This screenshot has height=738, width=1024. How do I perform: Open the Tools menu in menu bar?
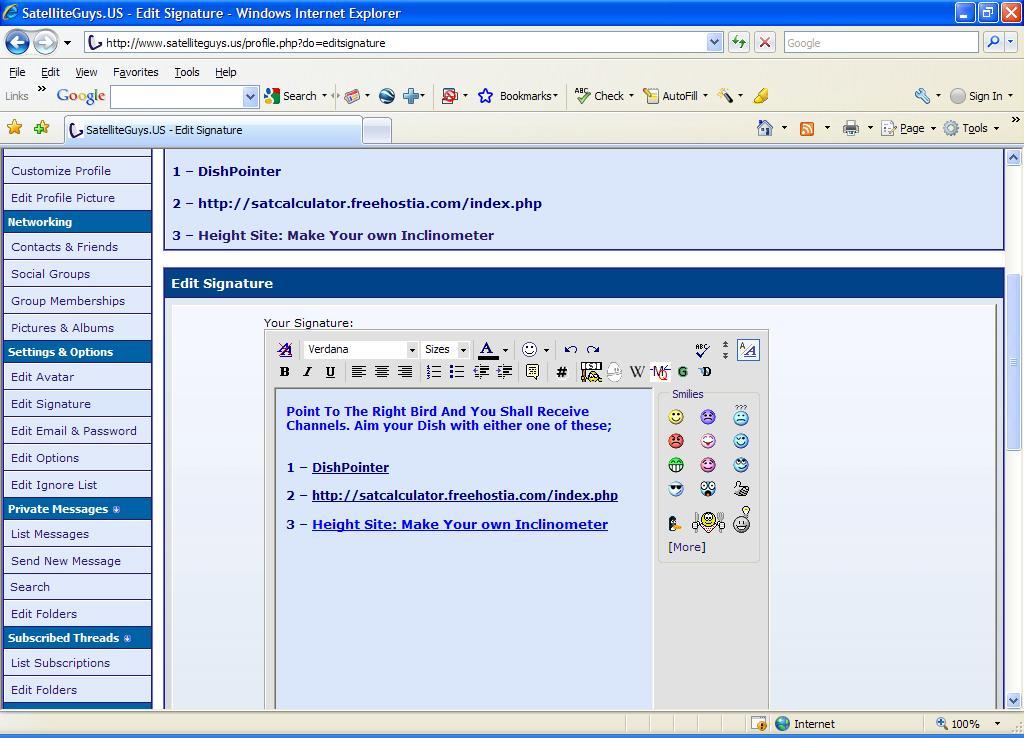[187, 72]
